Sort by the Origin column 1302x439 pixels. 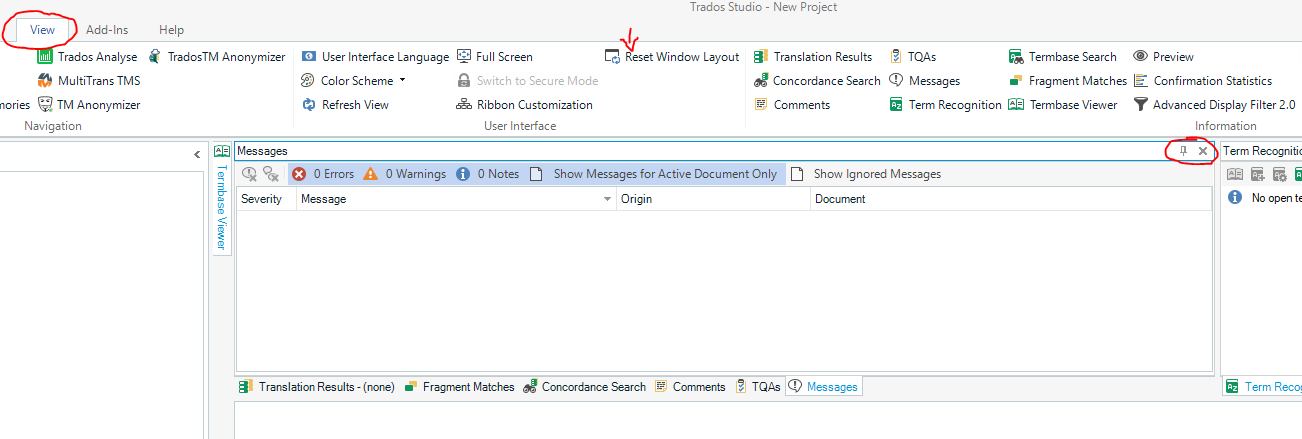pos(714,199)
